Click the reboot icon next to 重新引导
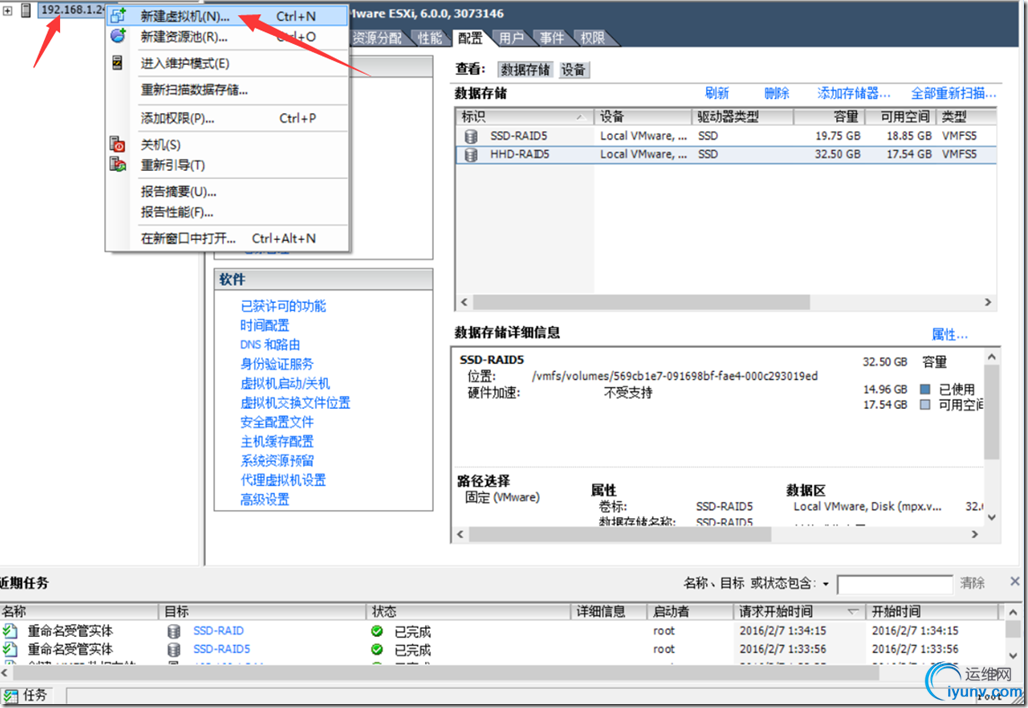The height and width of the screenshot is (708, 1028). pos(118,165)
